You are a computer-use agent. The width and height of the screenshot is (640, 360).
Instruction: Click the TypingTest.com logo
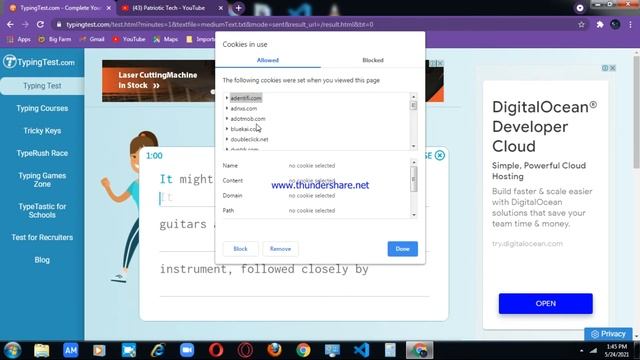(39, 62)
